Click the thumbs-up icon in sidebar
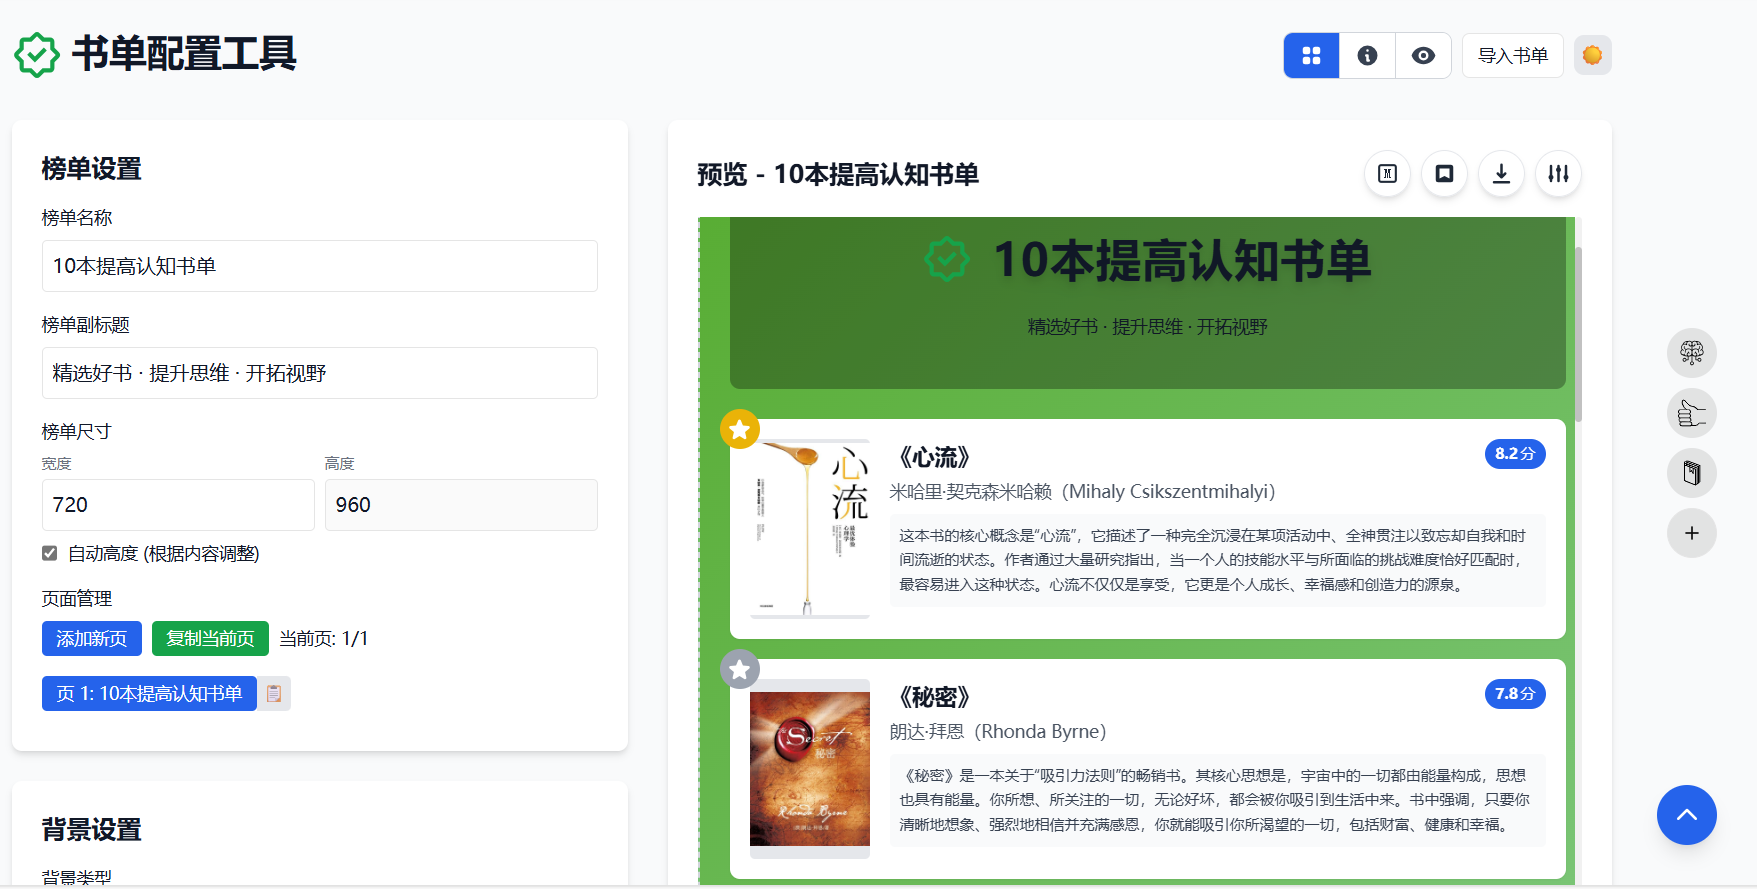 pyautogui.click(x=1691, y=413)
